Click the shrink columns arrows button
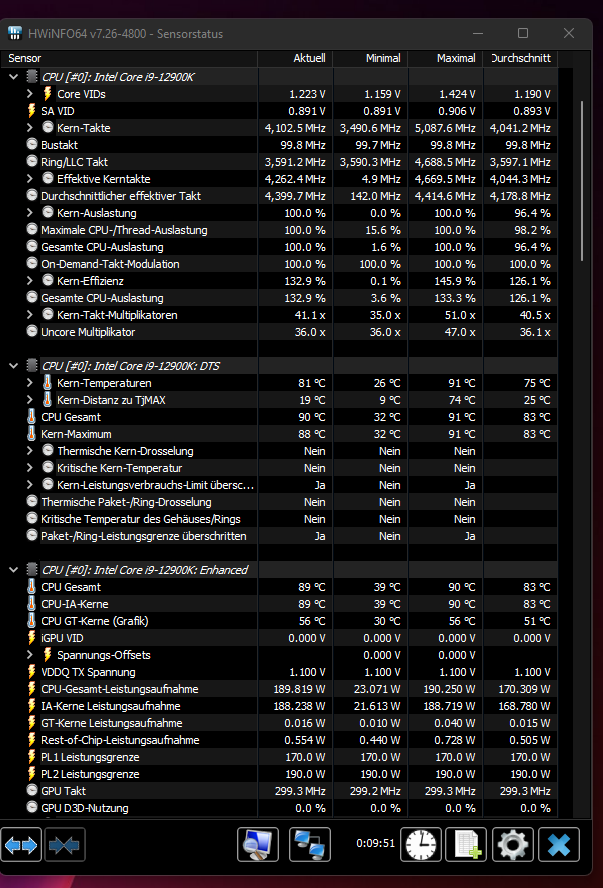Screen dimensions: 603x888 tap(65, 844)
